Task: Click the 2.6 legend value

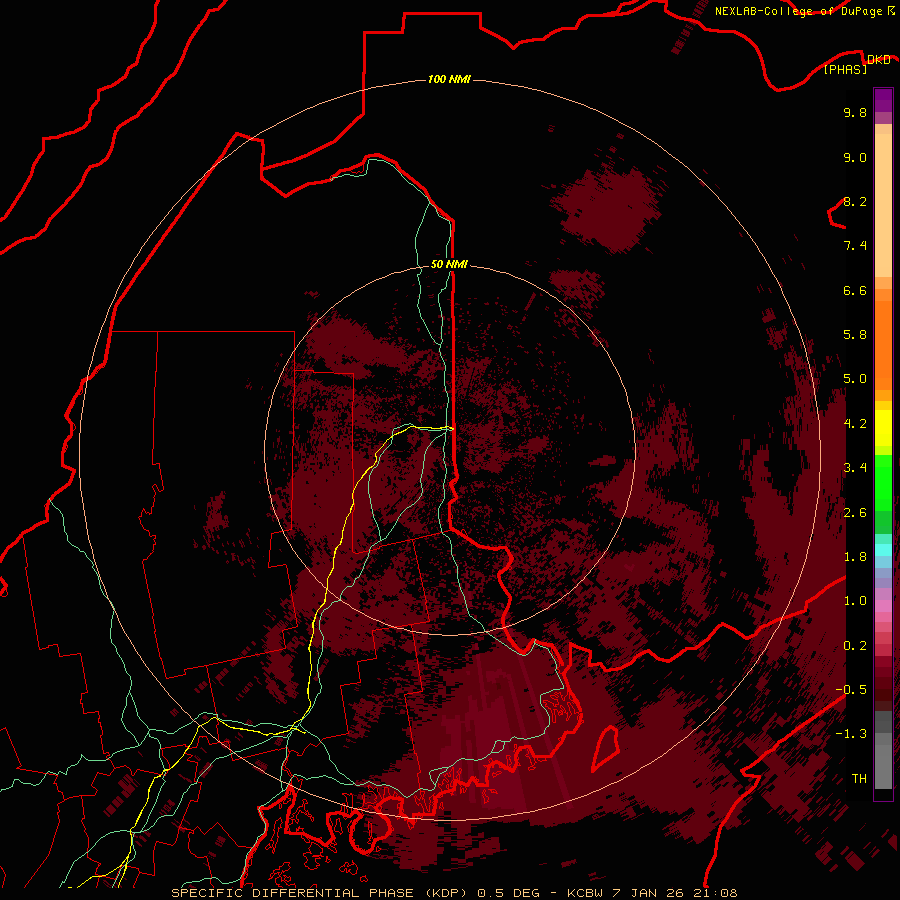Action: (x=855, y=513)
